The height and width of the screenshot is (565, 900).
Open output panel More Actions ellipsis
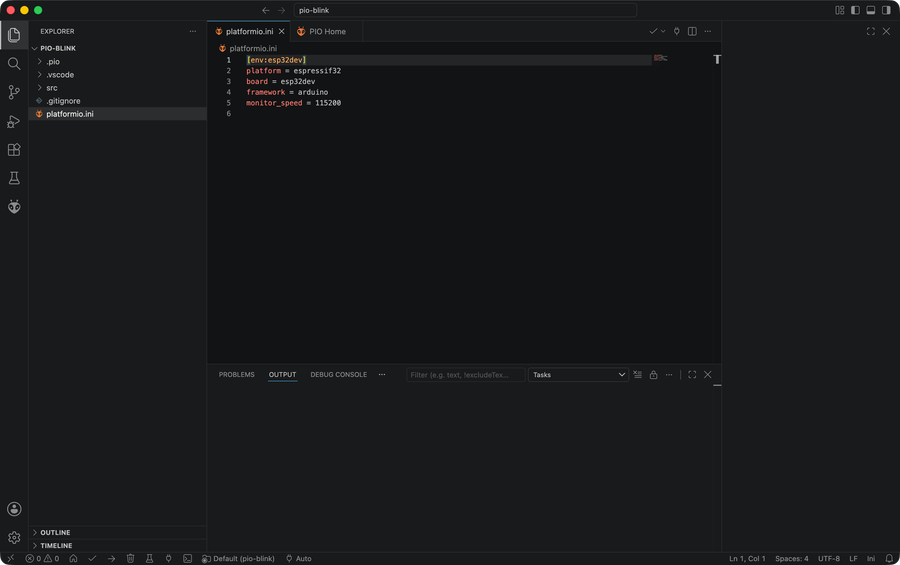669,374
